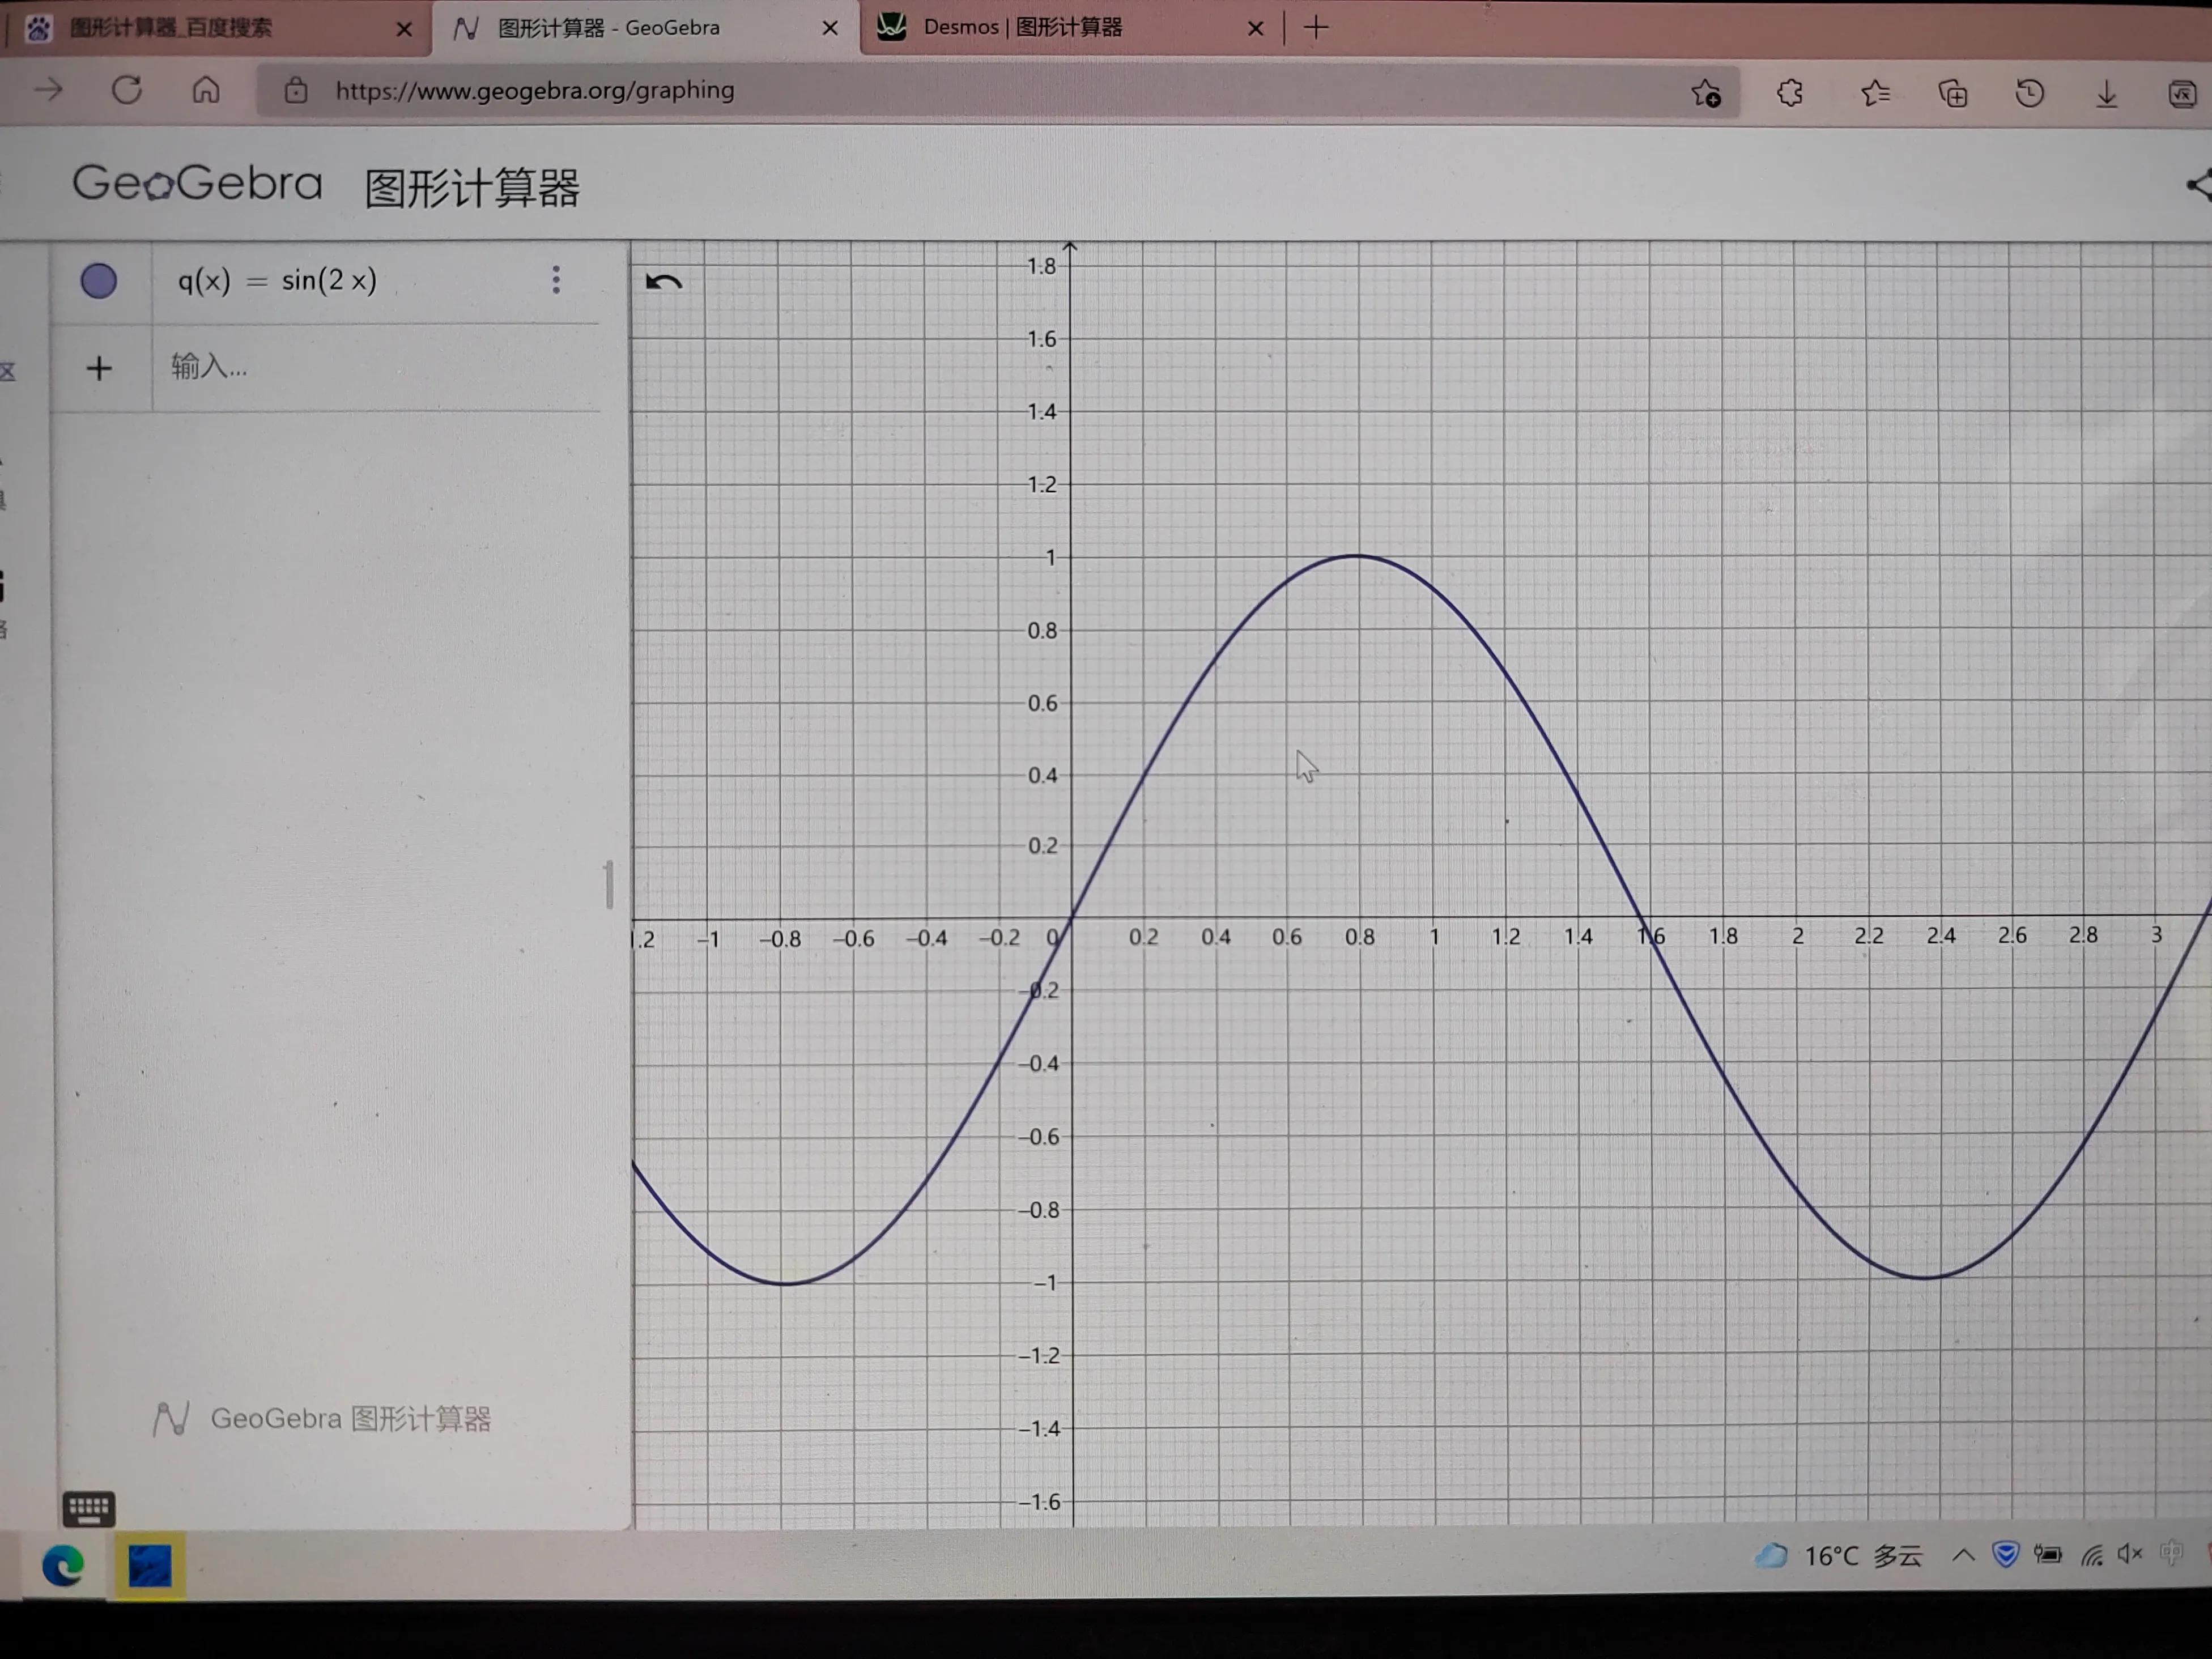Toggle visibility circle of q(x) function
This screenshot has height=1659, width=2212.
click(98, 281)
